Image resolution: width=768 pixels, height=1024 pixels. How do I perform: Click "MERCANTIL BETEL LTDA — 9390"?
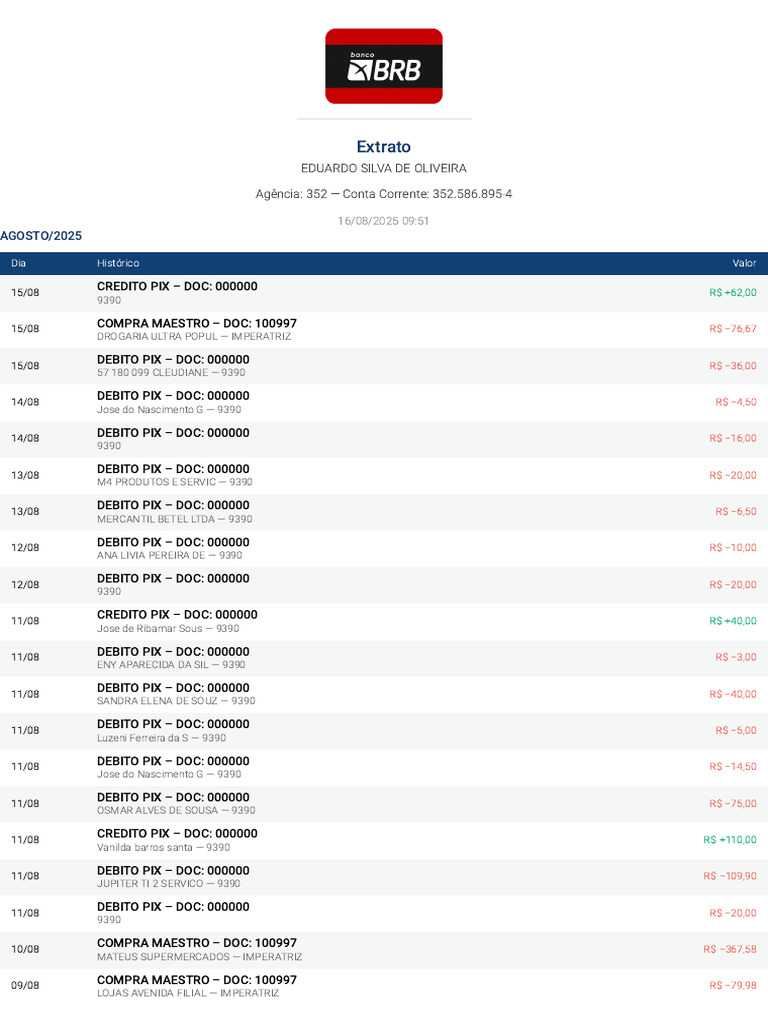pyautogui.click(x=174, y=519)
